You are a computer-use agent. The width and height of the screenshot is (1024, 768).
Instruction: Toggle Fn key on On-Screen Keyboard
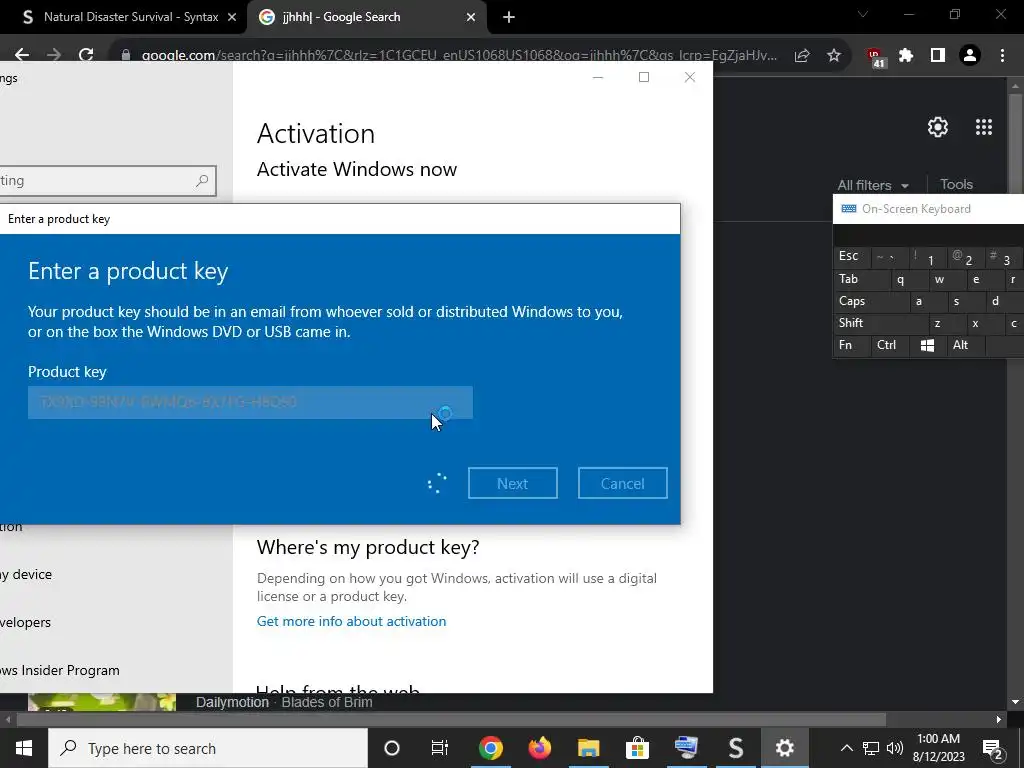pyautogui.click(x=852, y=345)
